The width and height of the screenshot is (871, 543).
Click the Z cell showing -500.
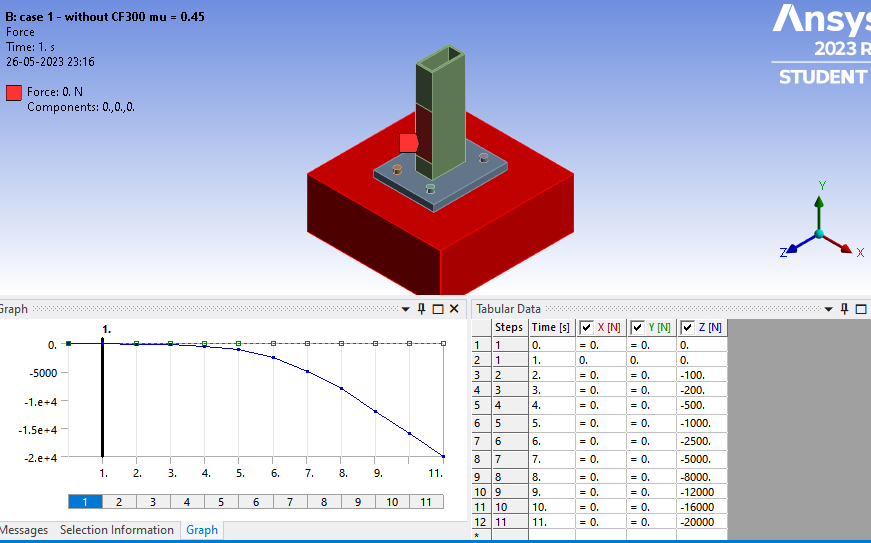(x=702, y=405)
